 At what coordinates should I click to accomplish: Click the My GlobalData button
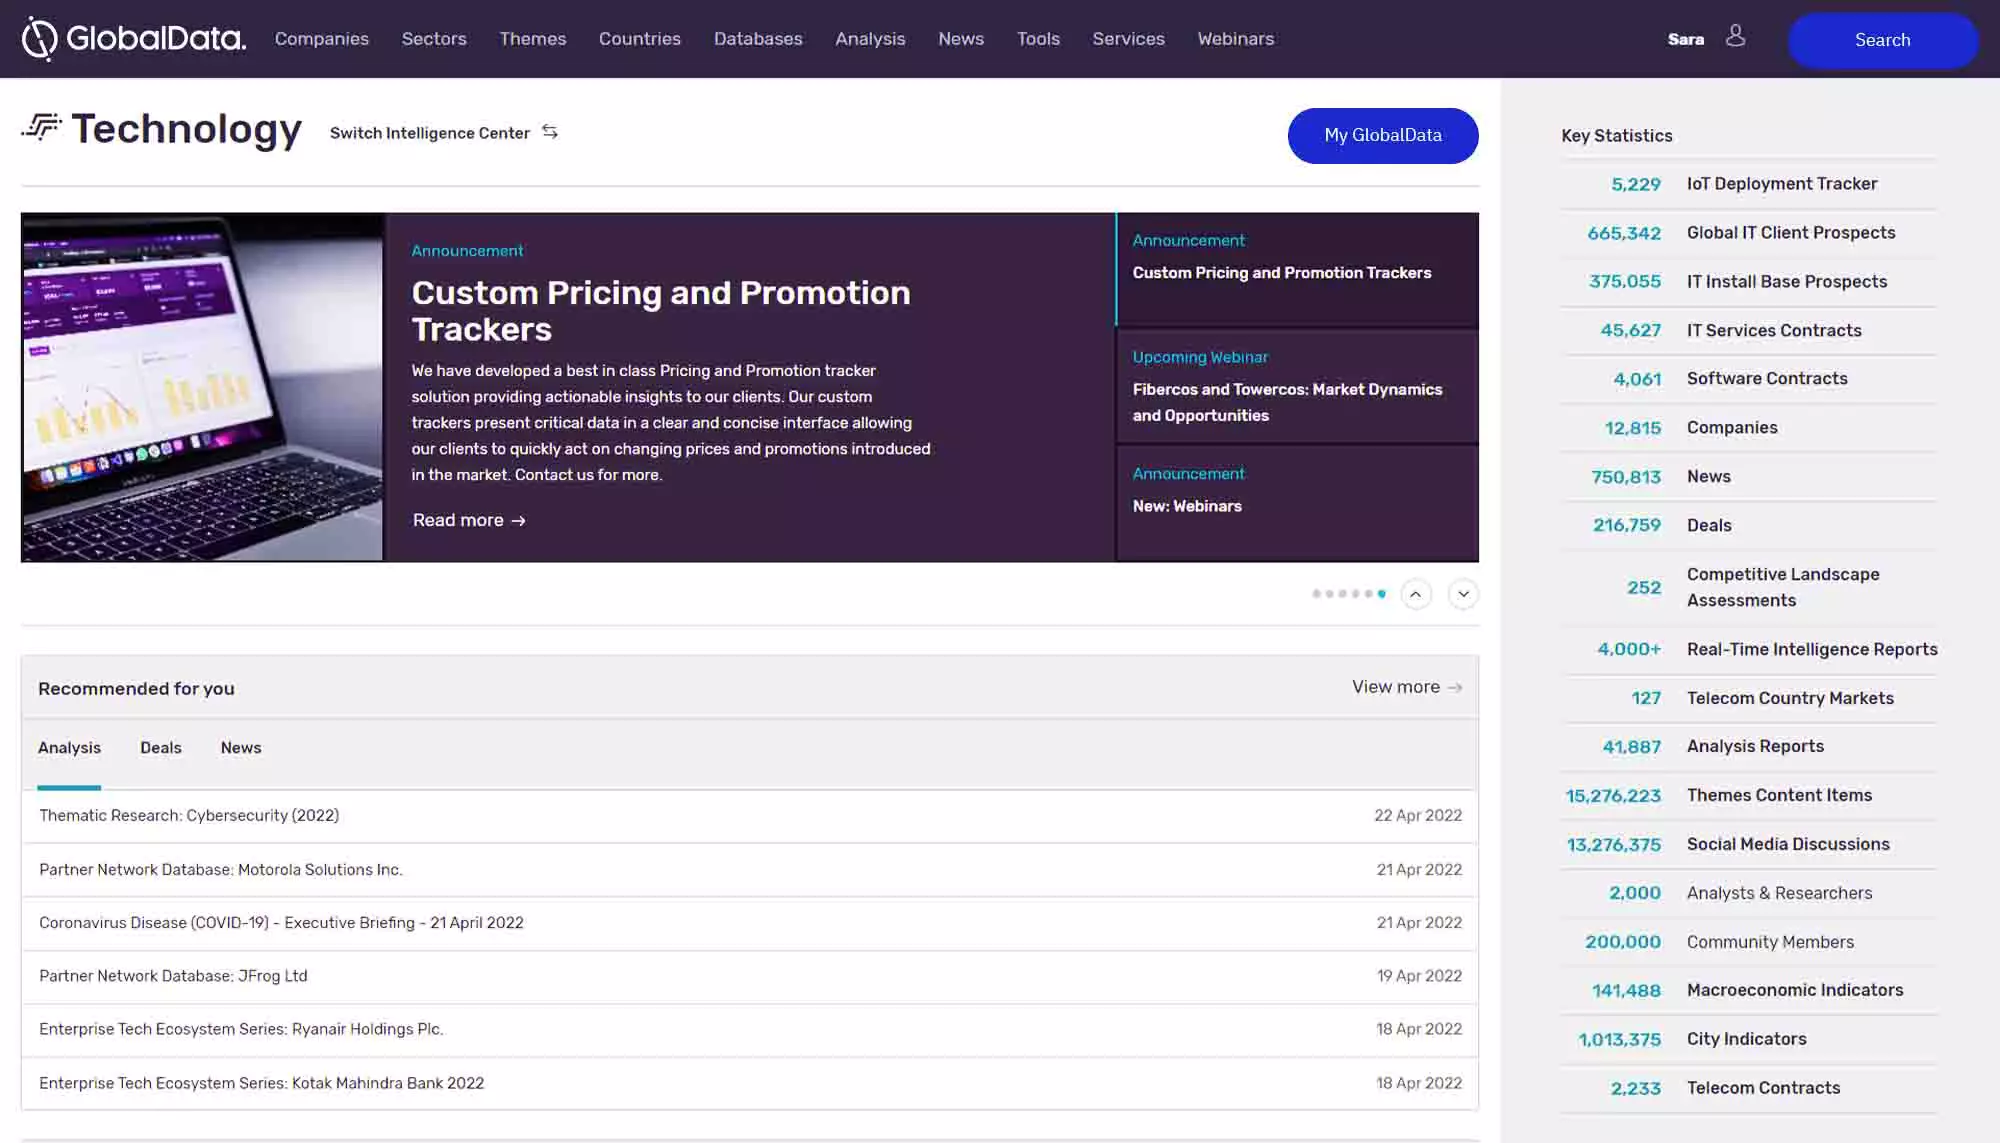coord(1383,136)
